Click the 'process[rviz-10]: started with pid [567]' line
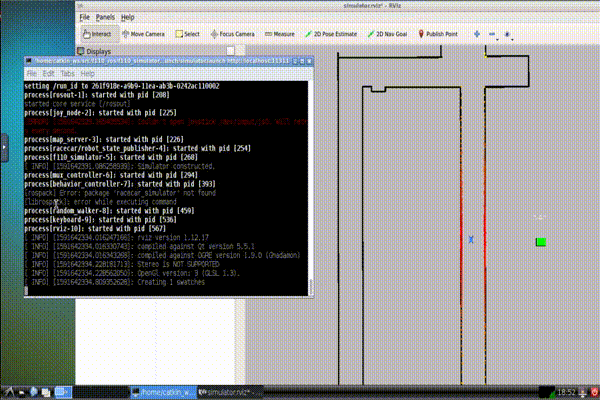 click(95, 229)
